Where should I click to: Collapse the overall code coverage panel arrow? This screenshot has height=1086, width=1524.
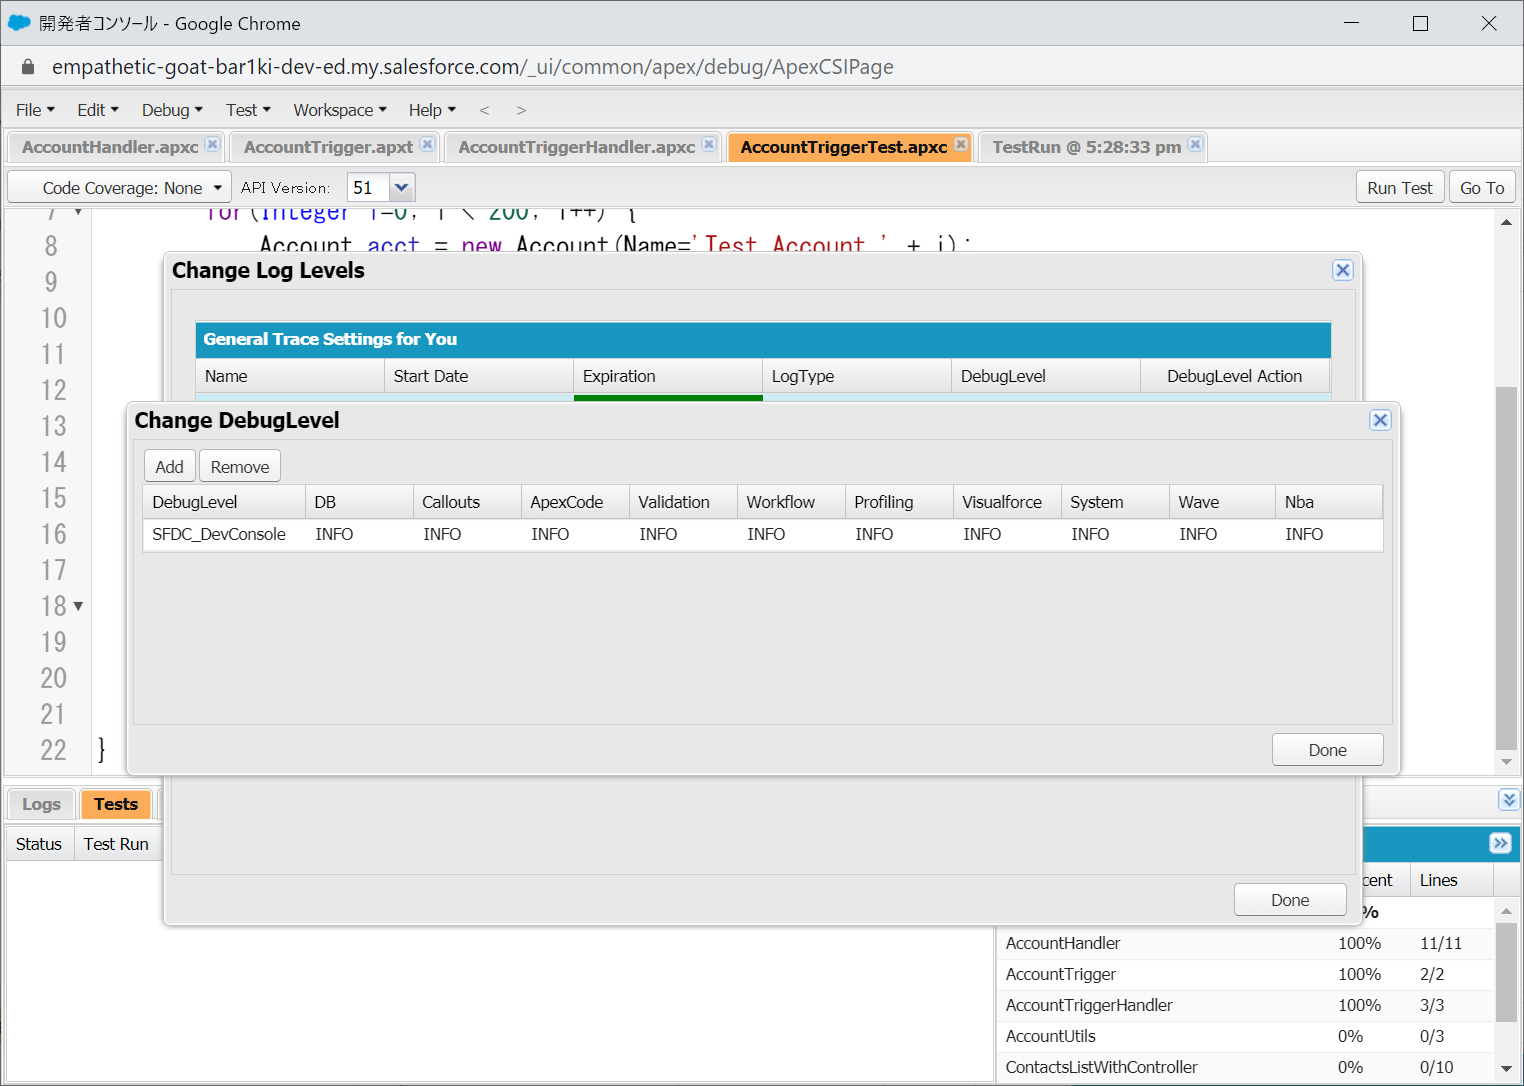[1500, 843]
